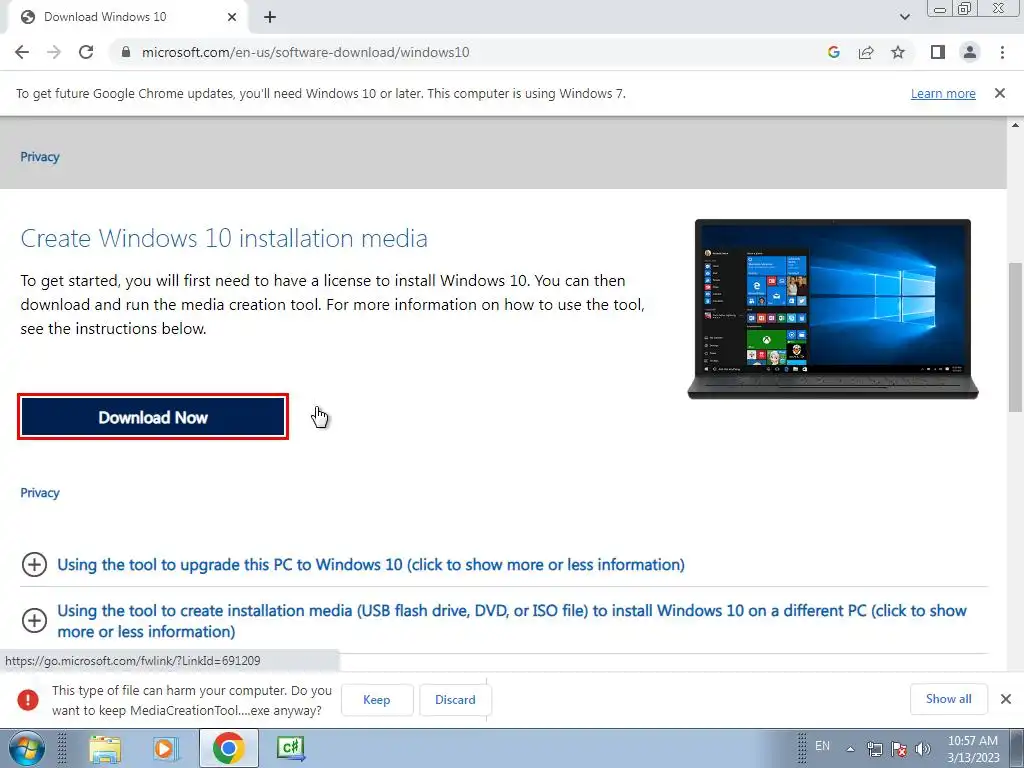Show hidden system tray icons
Image resolution: width=1024 pixels, height=768 pixels.
(850, 748)
